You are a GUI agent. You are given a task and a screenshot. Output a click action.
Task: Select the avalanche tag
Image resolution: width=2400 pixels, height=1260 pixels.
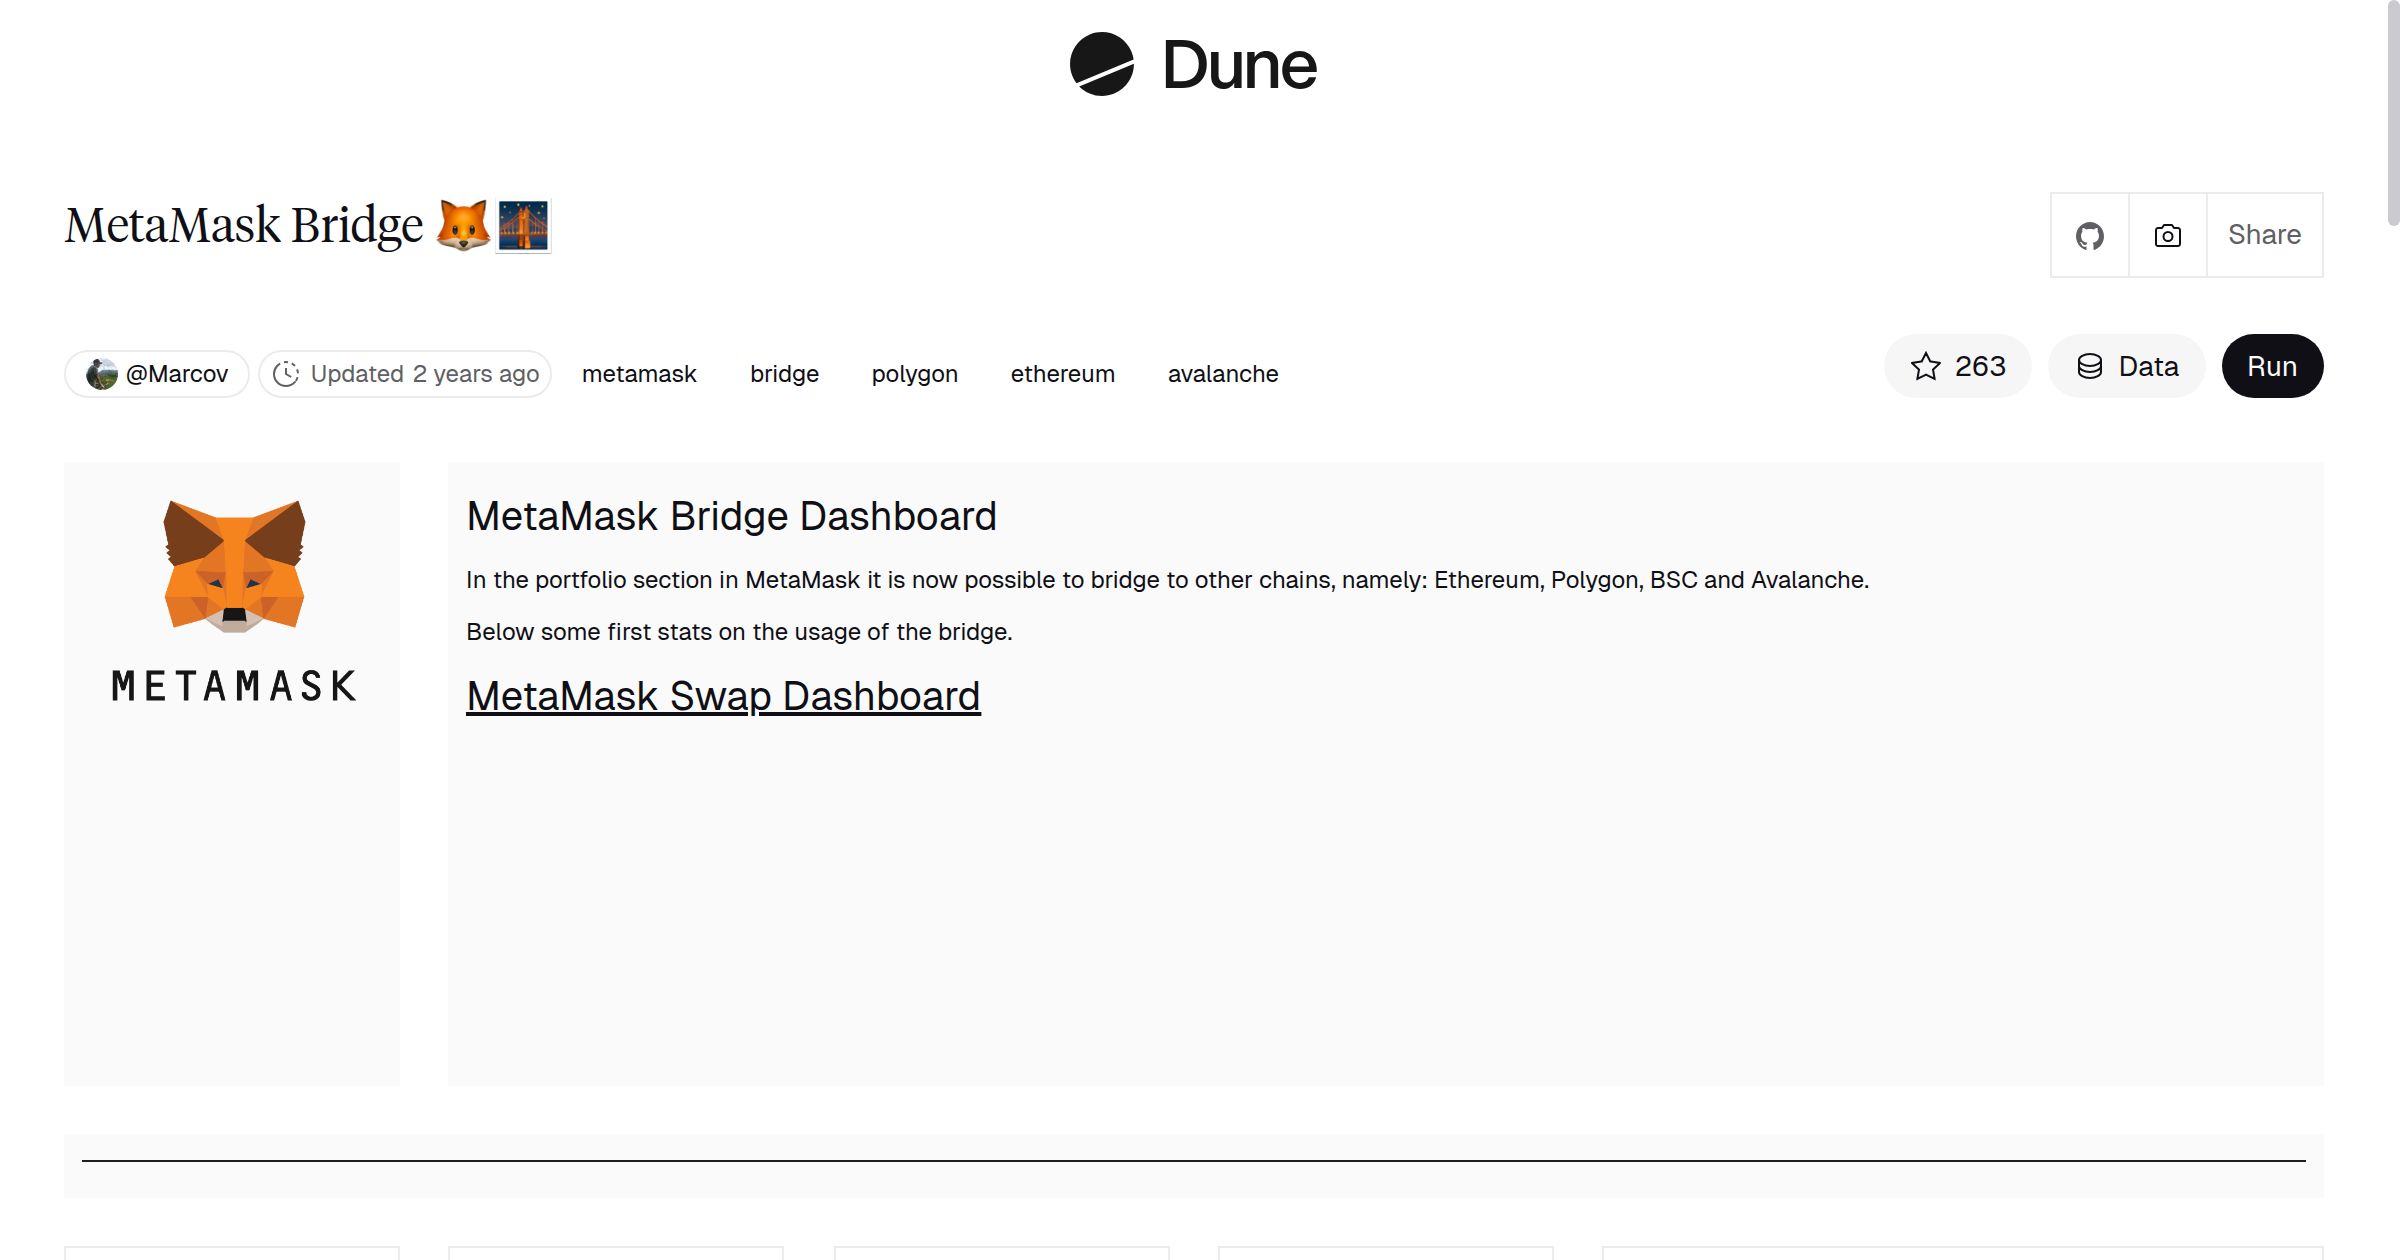point(1222,373)
